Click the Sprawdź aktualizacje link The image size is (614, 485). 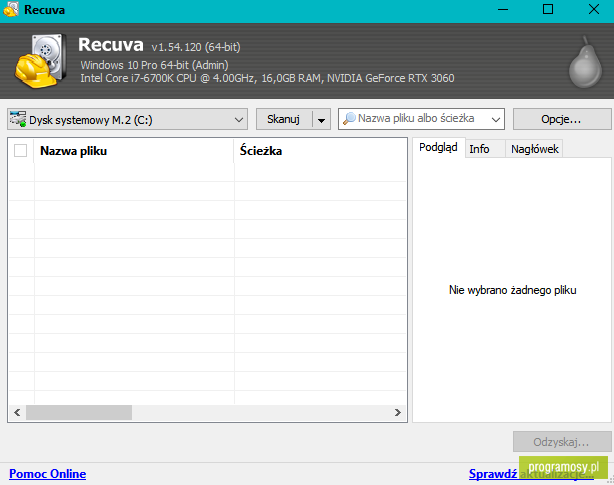tap(531, 474)
